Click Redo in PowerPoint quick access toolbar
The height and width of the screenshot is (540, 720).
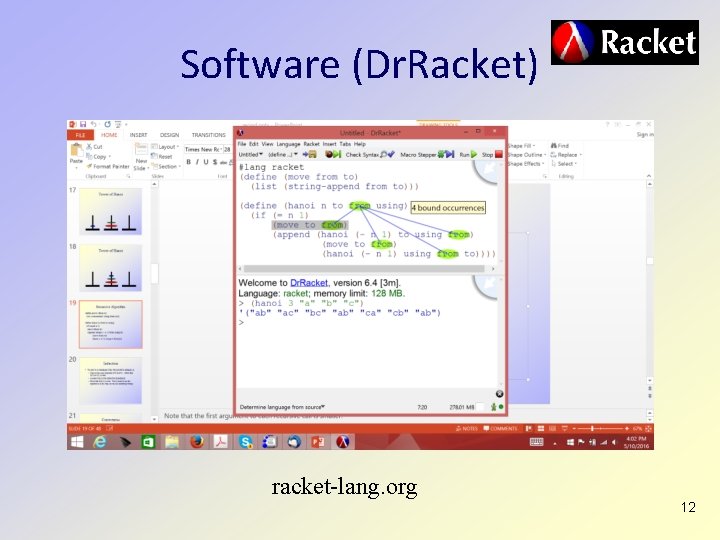107,124
